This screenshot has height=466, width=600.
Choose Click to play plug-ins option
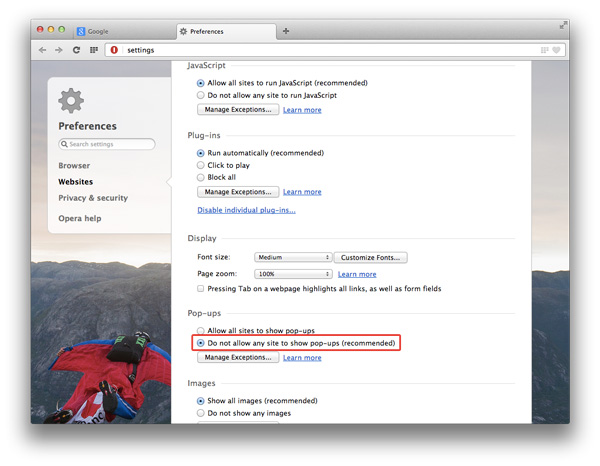(201, 164)
